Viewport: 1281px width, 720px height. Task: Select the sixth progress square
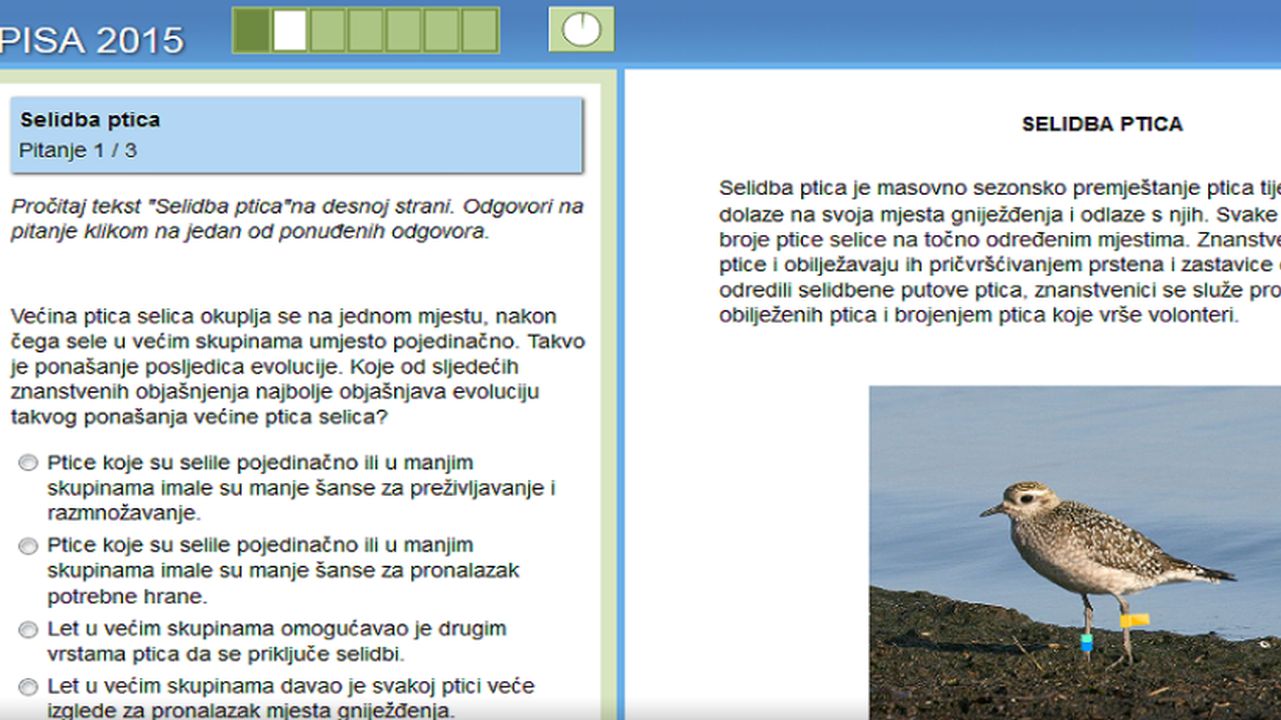[442, 30]
